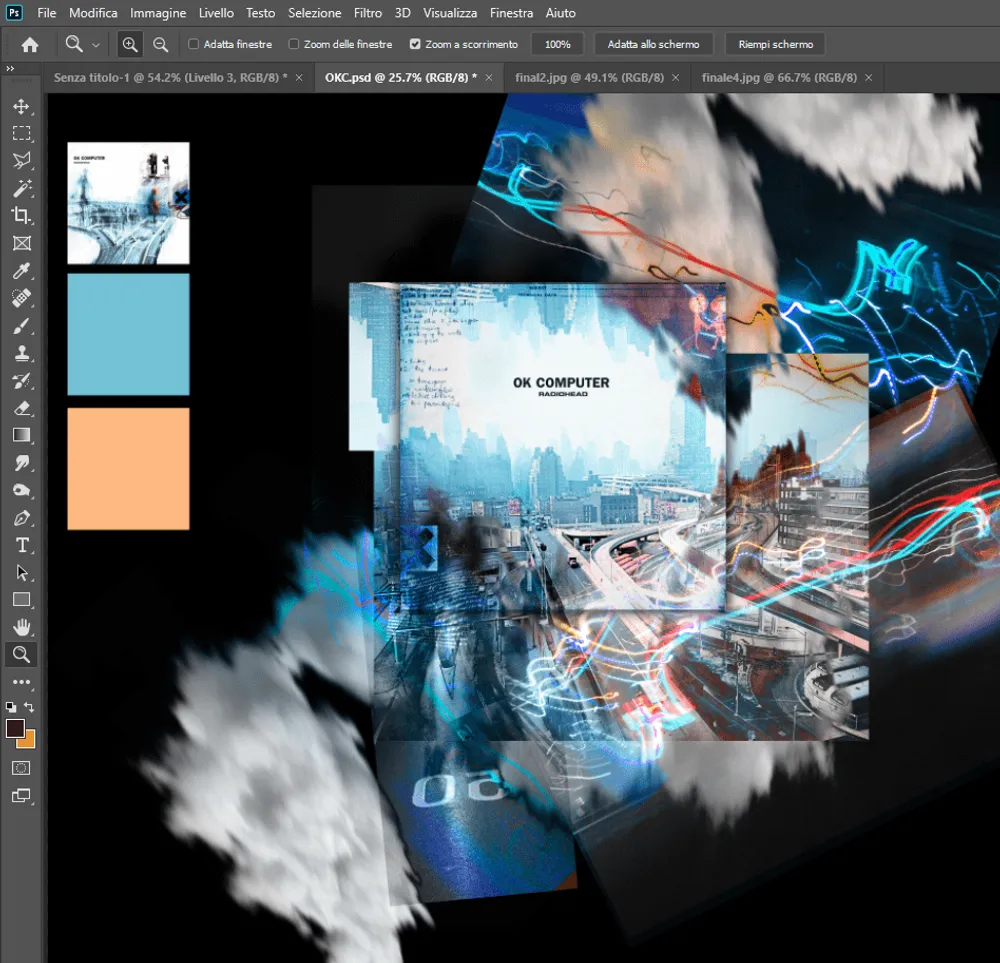Check the Zoom delle finestre option
1000x963 pixels.
pyautogui.click(x=294, y=45)
